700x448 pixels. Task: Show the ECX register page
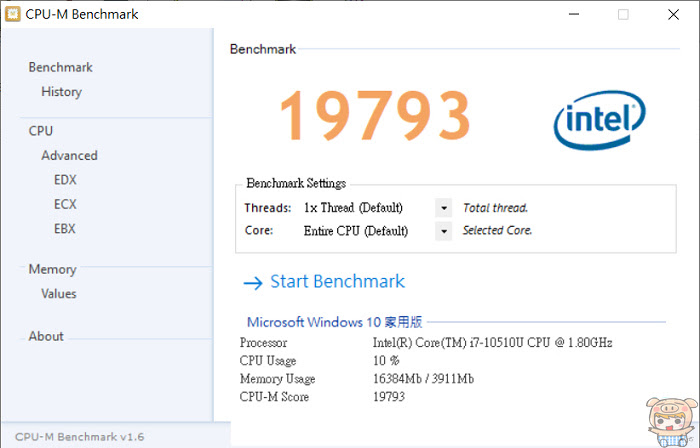[x=65, y=204]
